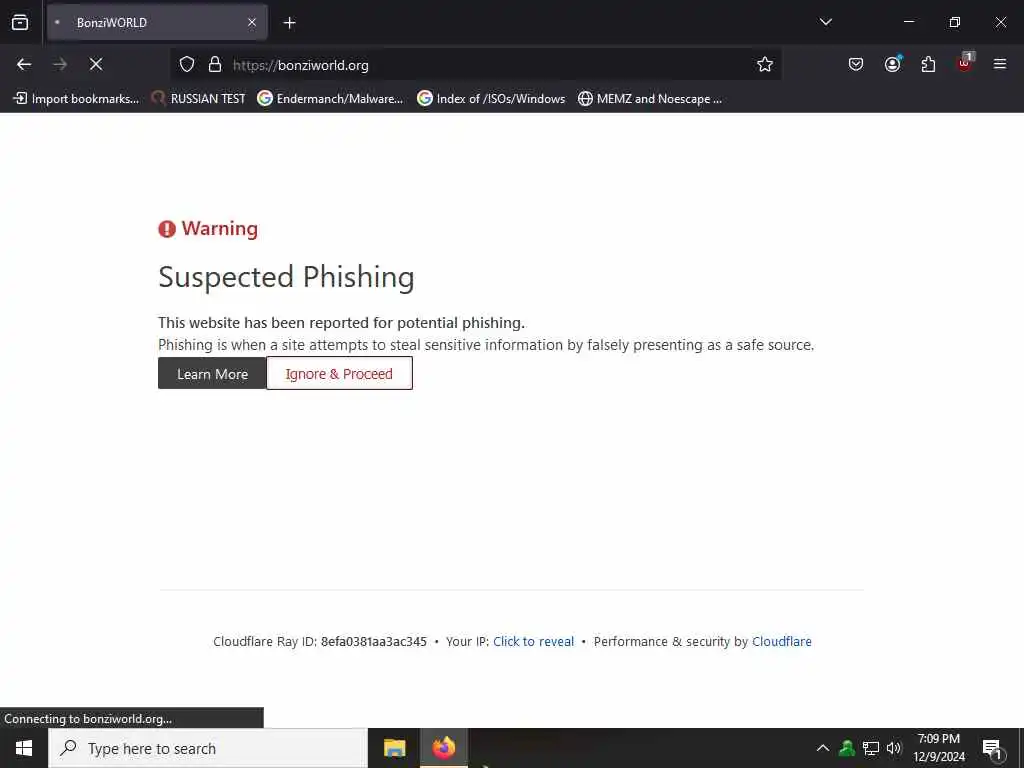The image size is (1024, 768).
Task: Go back with the back arrow
Action: [x=24, y=64]
